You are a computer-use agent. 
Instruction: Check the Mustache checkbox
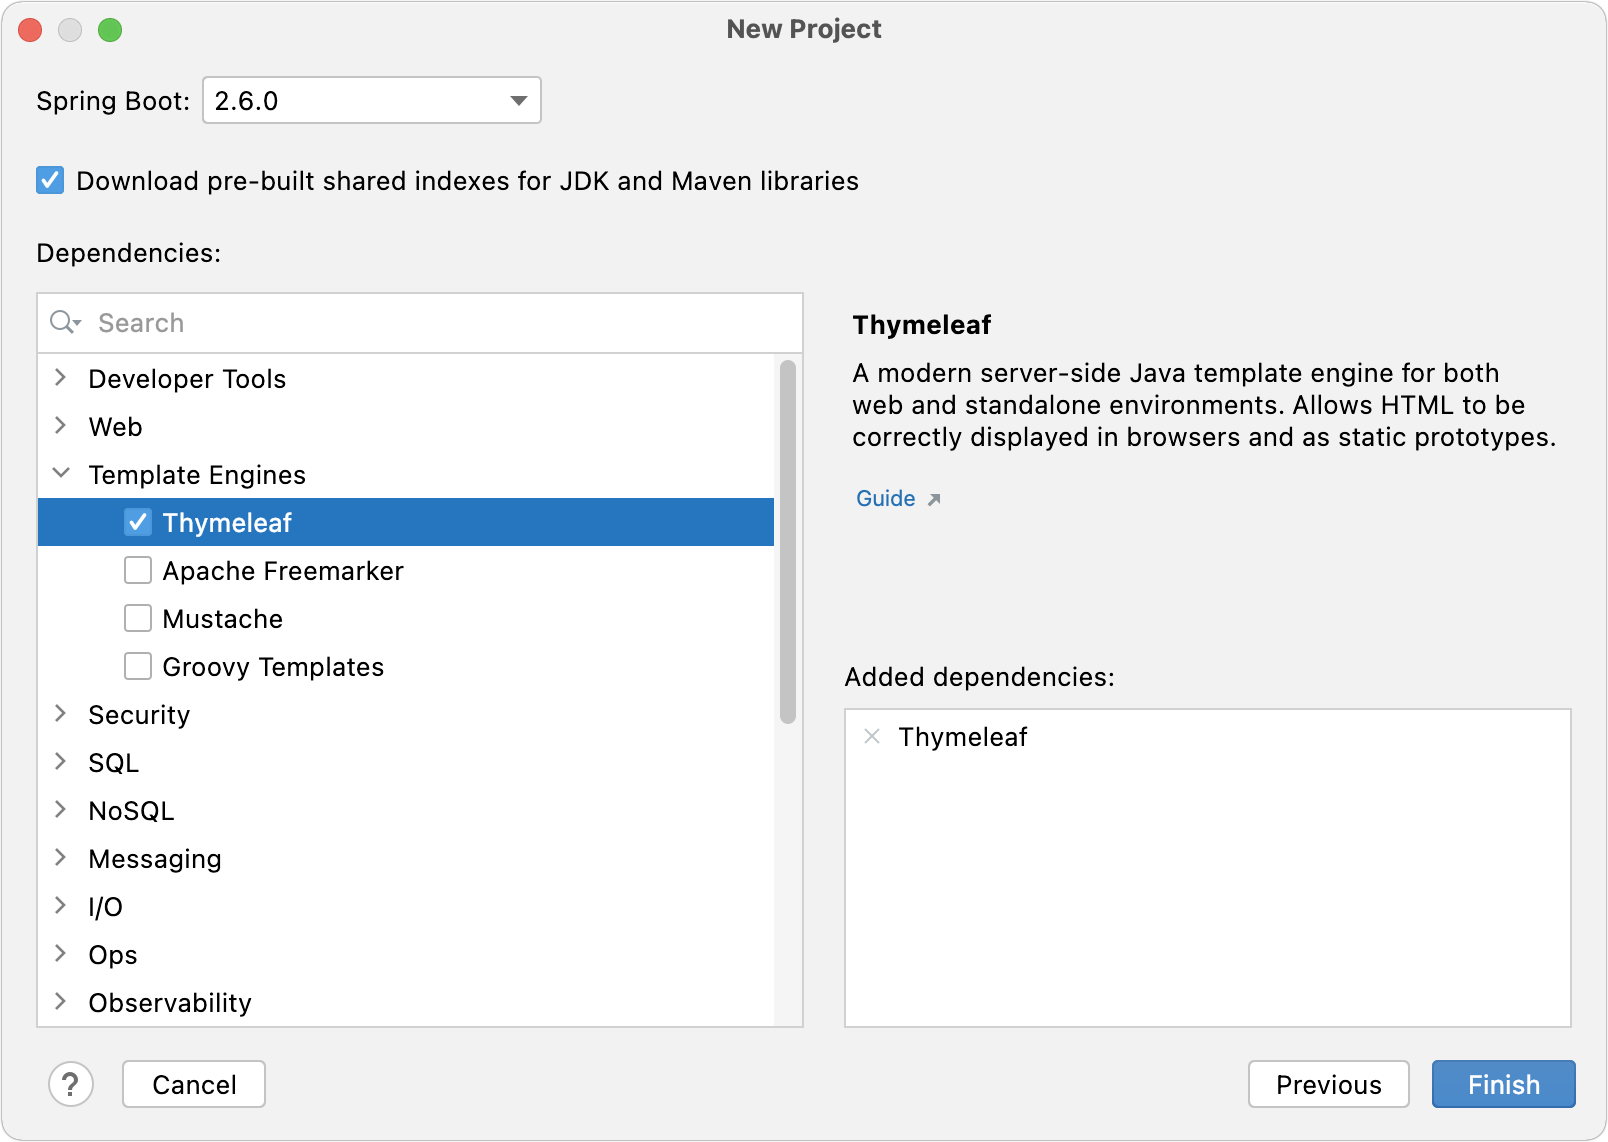click(138, 618)
